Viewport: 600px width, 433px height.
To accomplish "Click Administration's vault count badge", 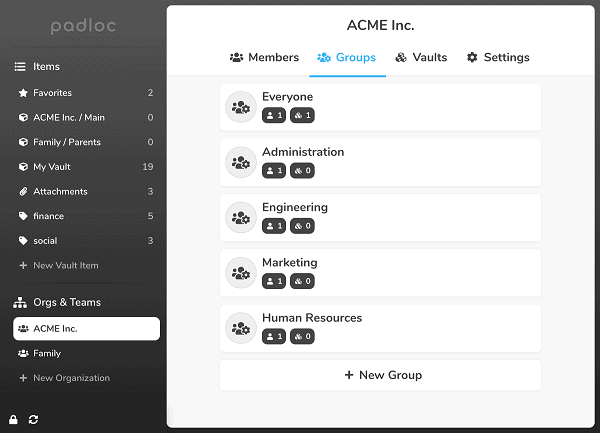I will (x=302, y=171).
